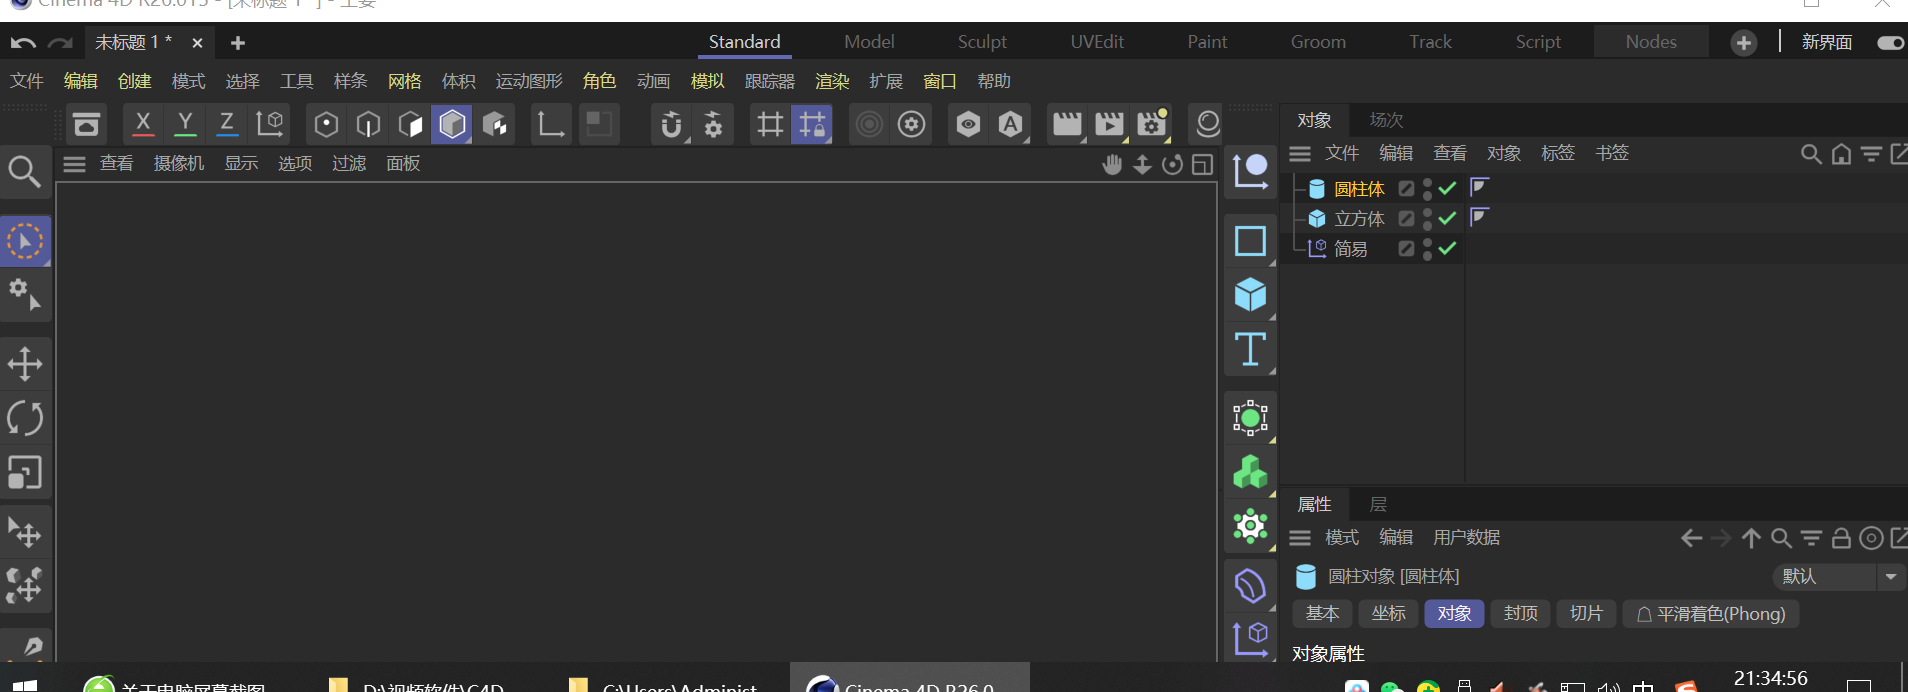Open new document tab plus
This screenshot has width=1908, height=692.
click(x=238, y=43)
